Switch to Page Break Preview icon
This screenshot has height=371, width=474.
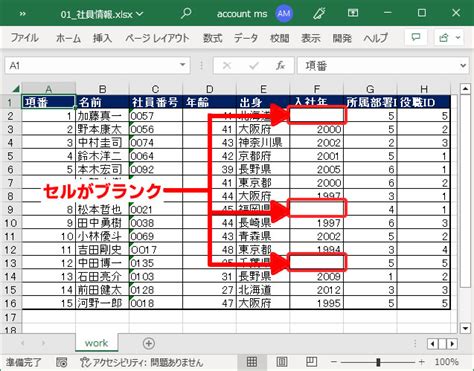[x=311, y=362]
